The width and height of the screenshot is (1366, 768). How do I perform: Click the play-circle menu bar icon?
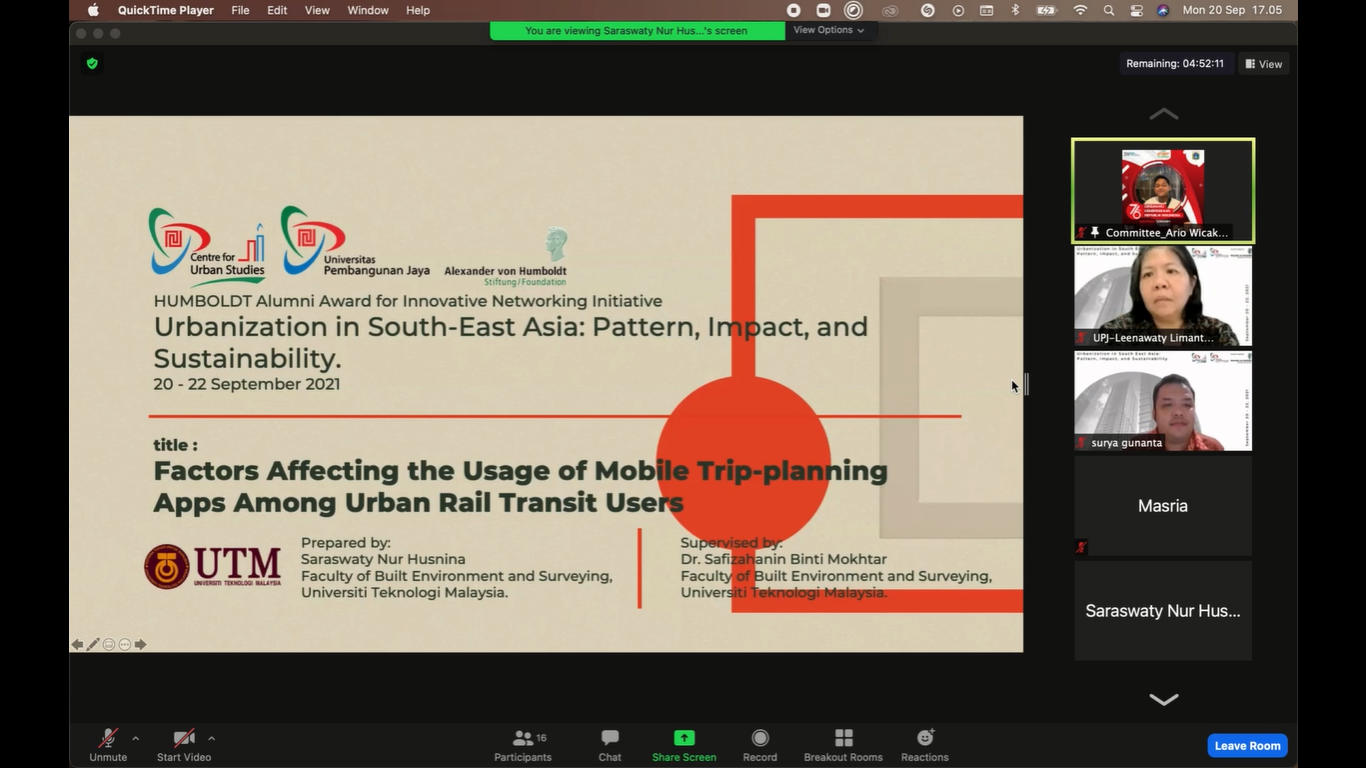point(958,10)
